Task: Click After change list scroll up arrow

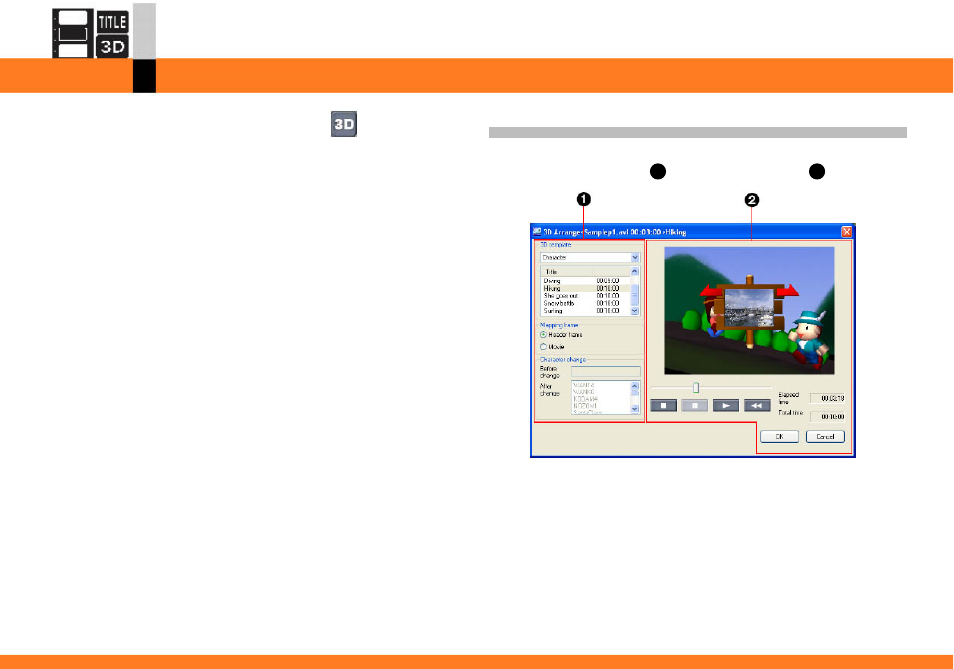Action: click(635, 386)
